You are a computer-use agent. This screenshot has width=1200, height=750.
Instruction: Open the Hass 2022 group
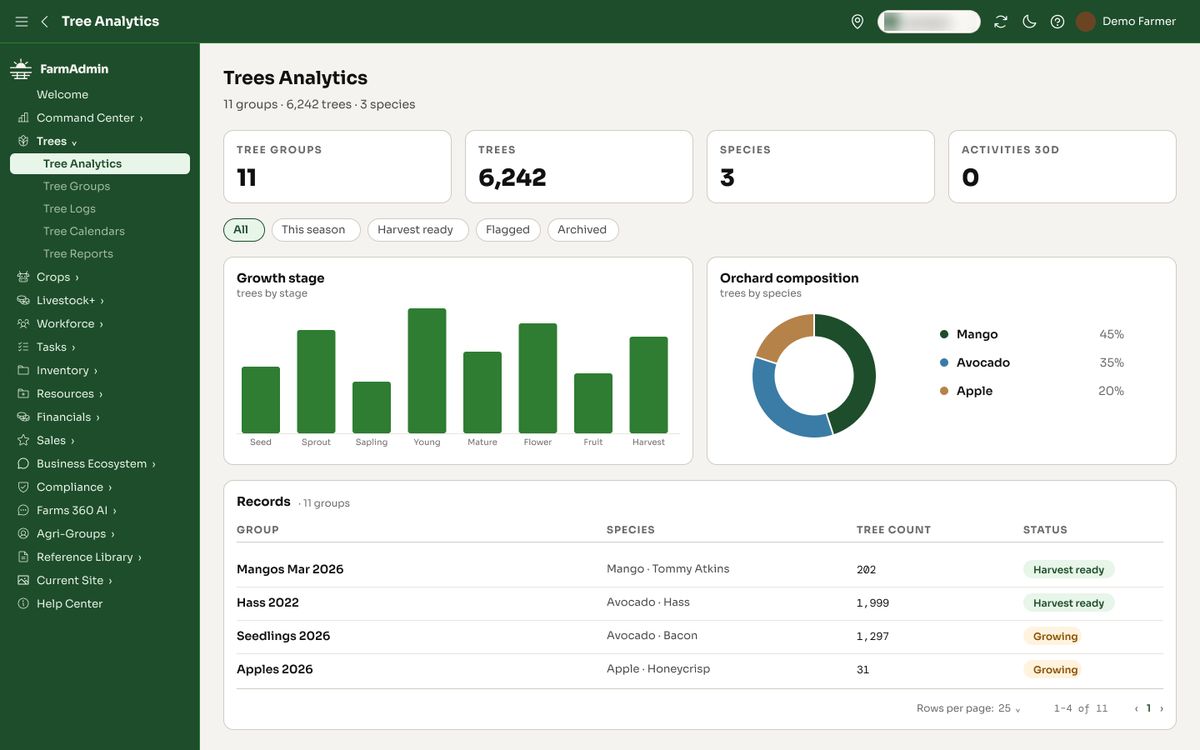(268, 603)
